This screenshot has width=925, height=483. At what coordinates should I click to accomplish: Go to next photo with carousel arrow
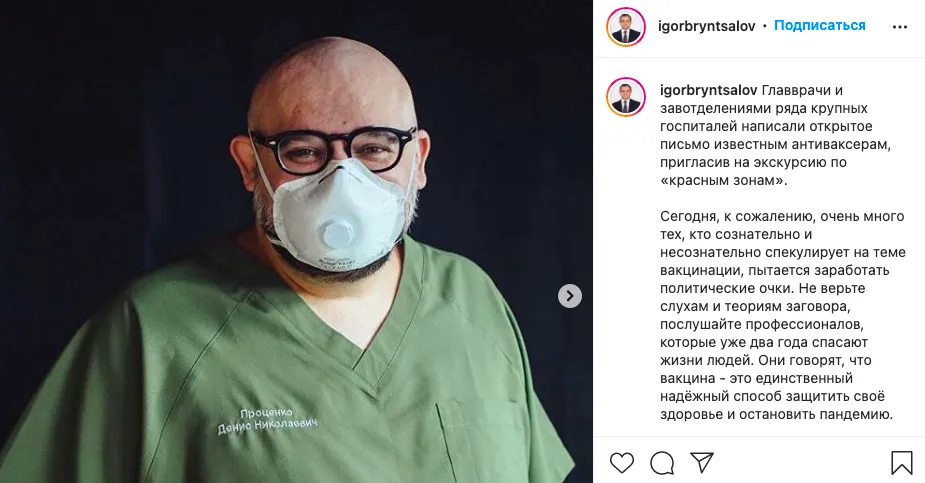(x=570, y=296)
